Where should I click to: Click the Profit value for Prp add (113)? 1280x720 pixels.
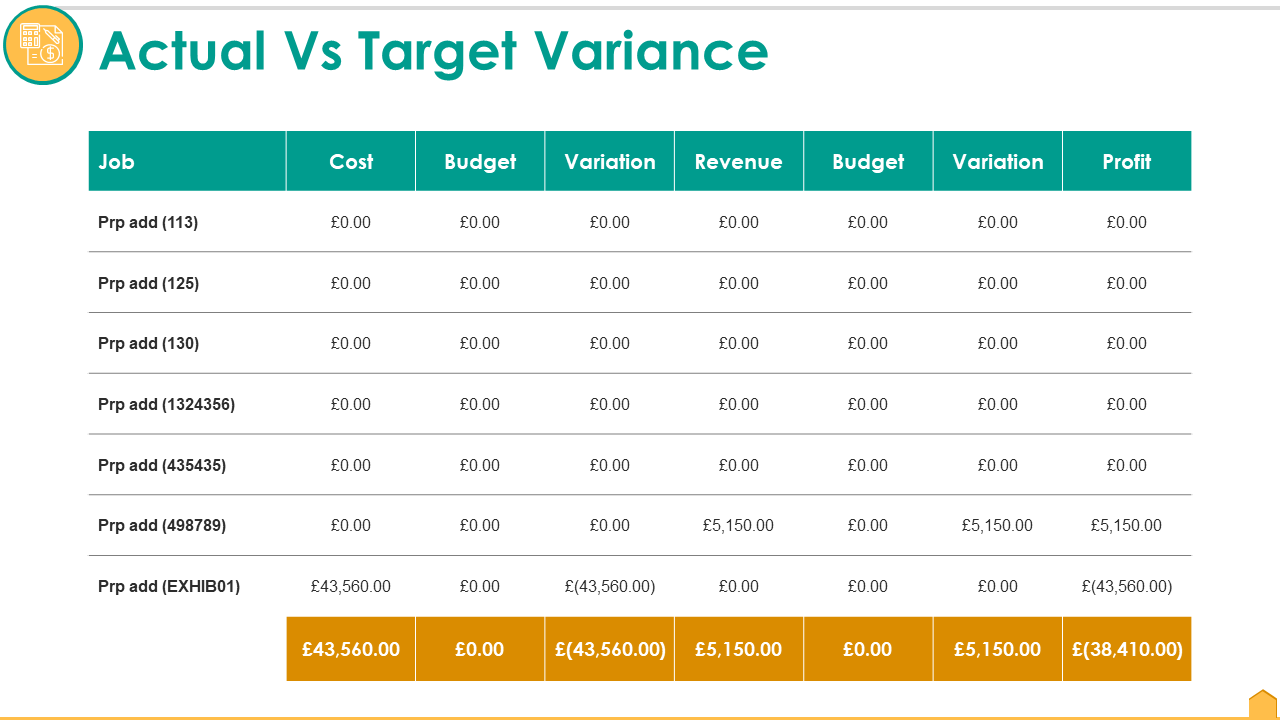[x=1127, y=222]
